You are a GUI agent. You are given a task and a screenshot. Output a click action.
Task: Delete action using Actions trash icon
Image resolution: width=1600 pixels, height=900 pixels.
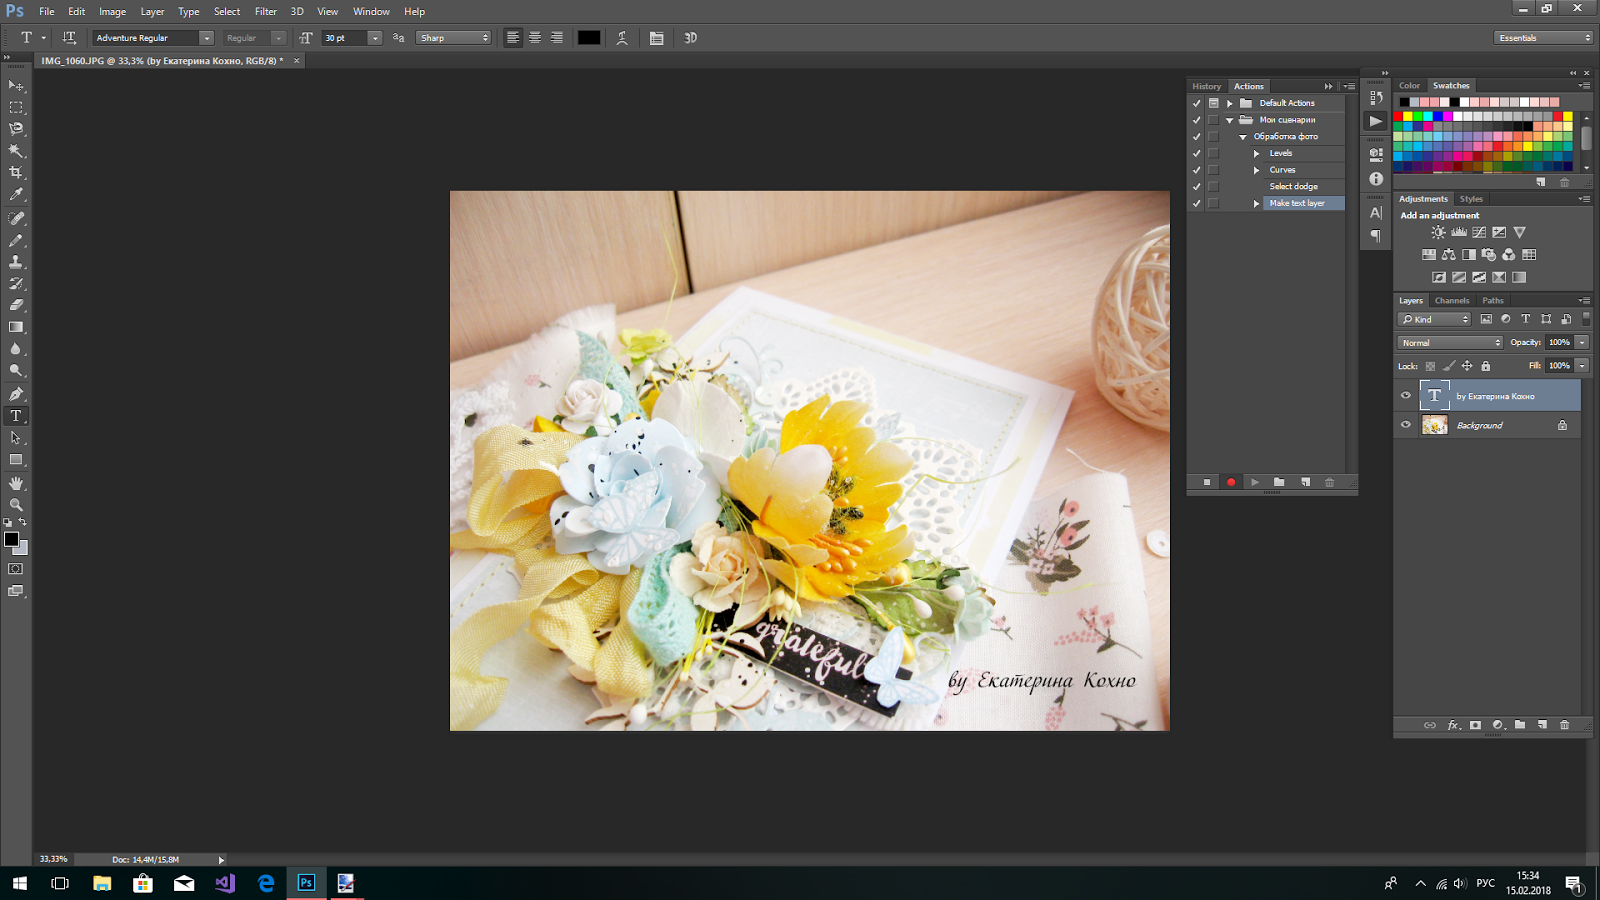pyautogui.click(x=1330, y=482)
